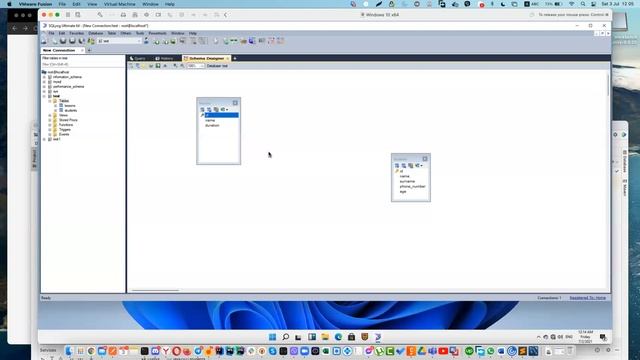Click the canvas horizontal scrollbar

[155, 291]
